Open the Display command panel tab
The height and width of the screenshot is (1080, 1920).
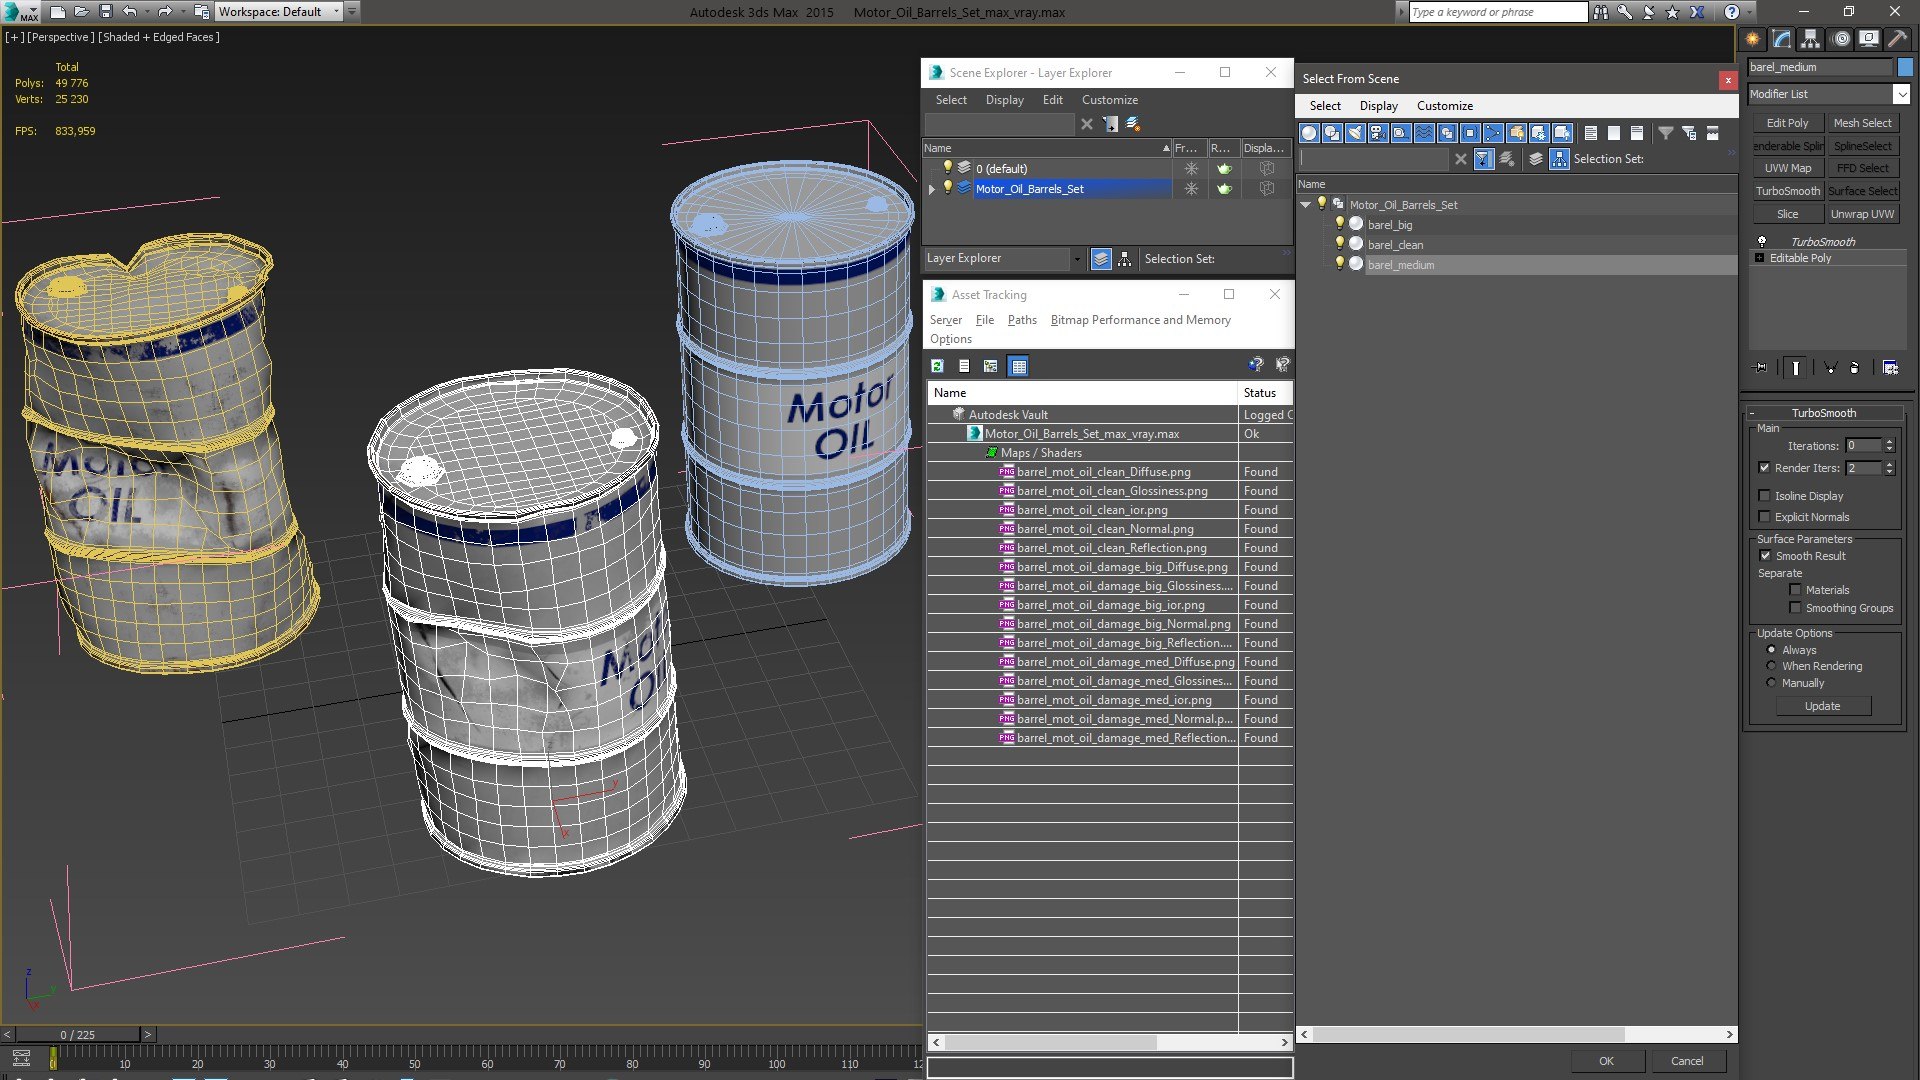[1869, 39]
